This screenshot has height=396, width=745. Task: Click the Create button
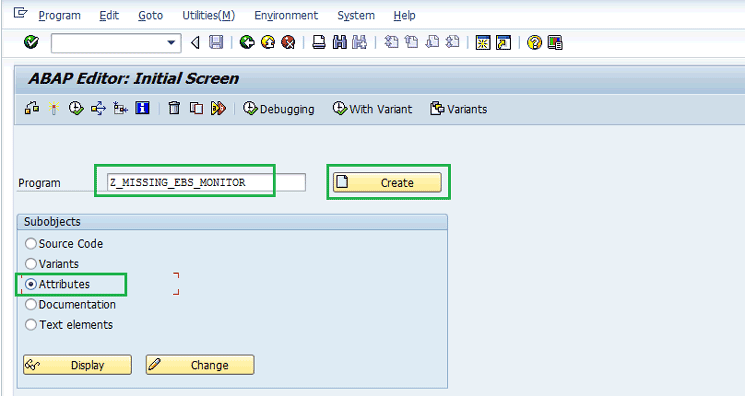(x=387, y=183)
